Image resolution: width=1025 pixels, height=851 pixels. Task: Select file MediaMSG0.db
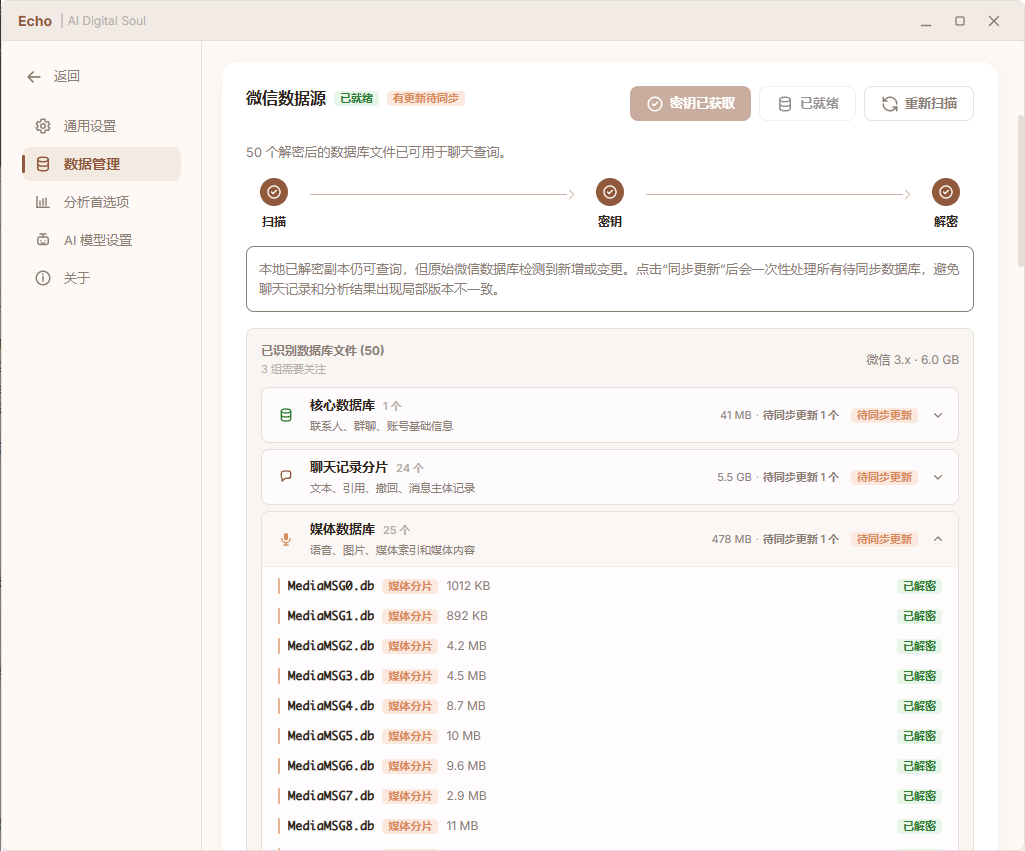[609, 586]
